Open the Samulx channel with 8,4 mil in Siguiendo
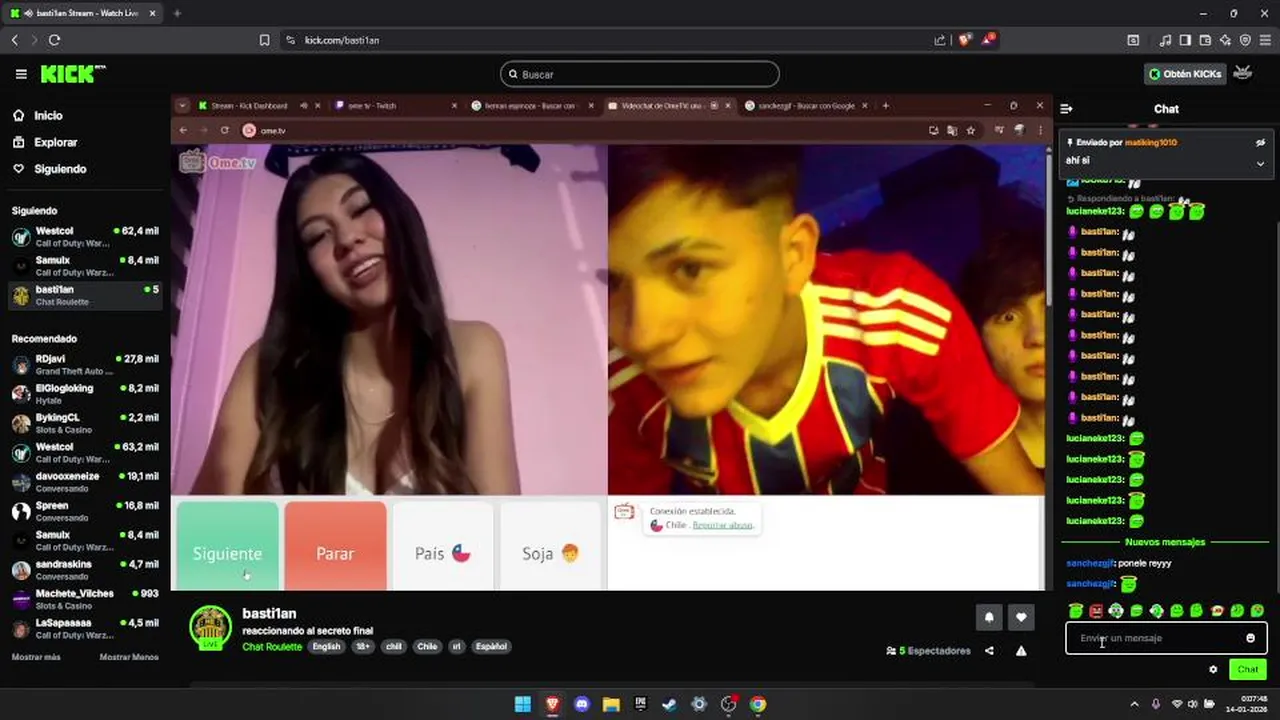Screen dimensions: 1280x720 [85, 265]
